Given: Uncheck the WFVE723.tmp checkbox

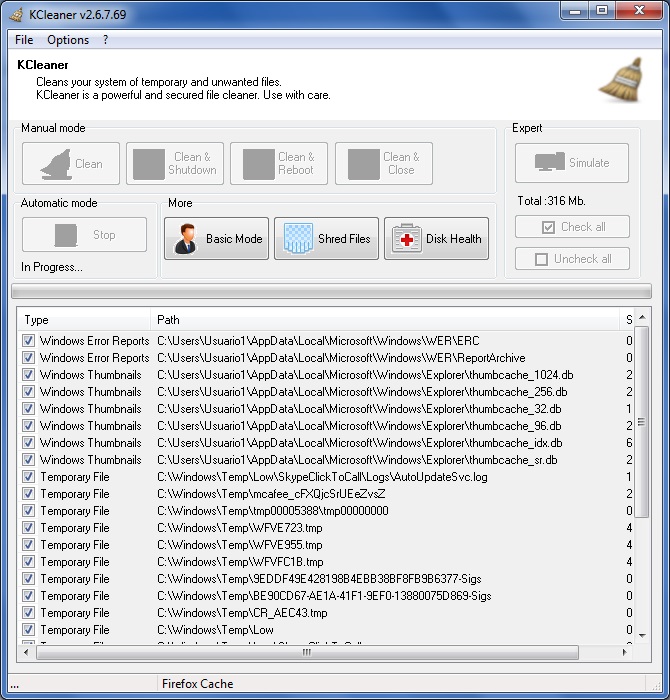Looking at the screenshot, I should click(x=28, y=528).
